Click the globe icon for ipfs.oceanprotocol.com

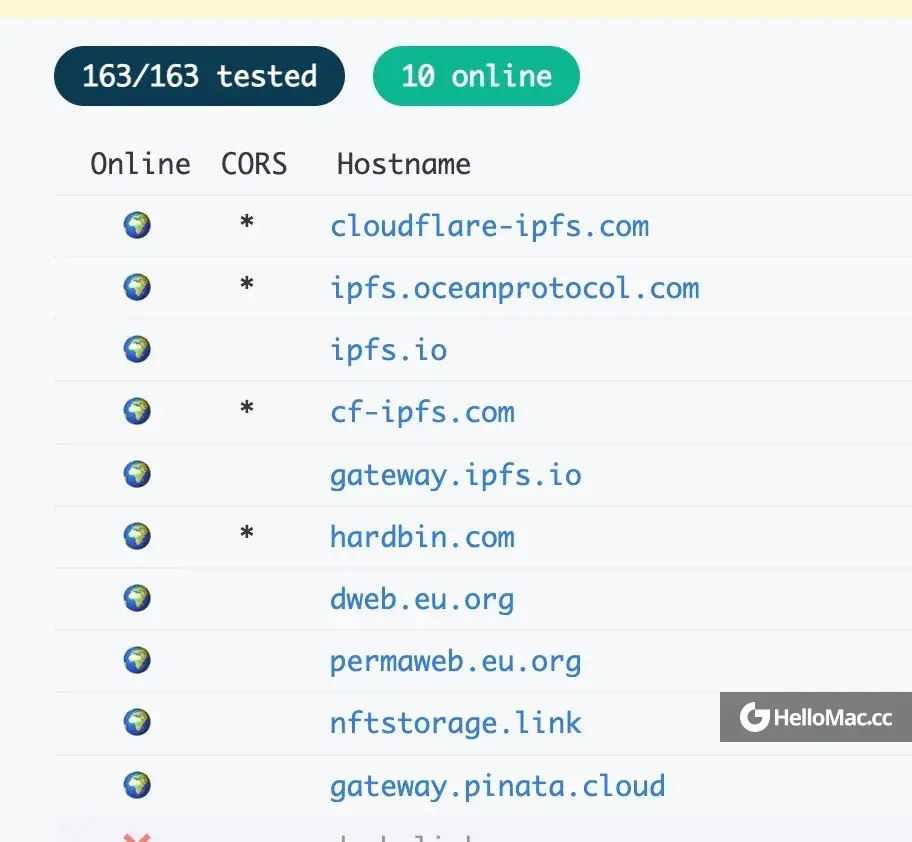click(x=137, y=287)
